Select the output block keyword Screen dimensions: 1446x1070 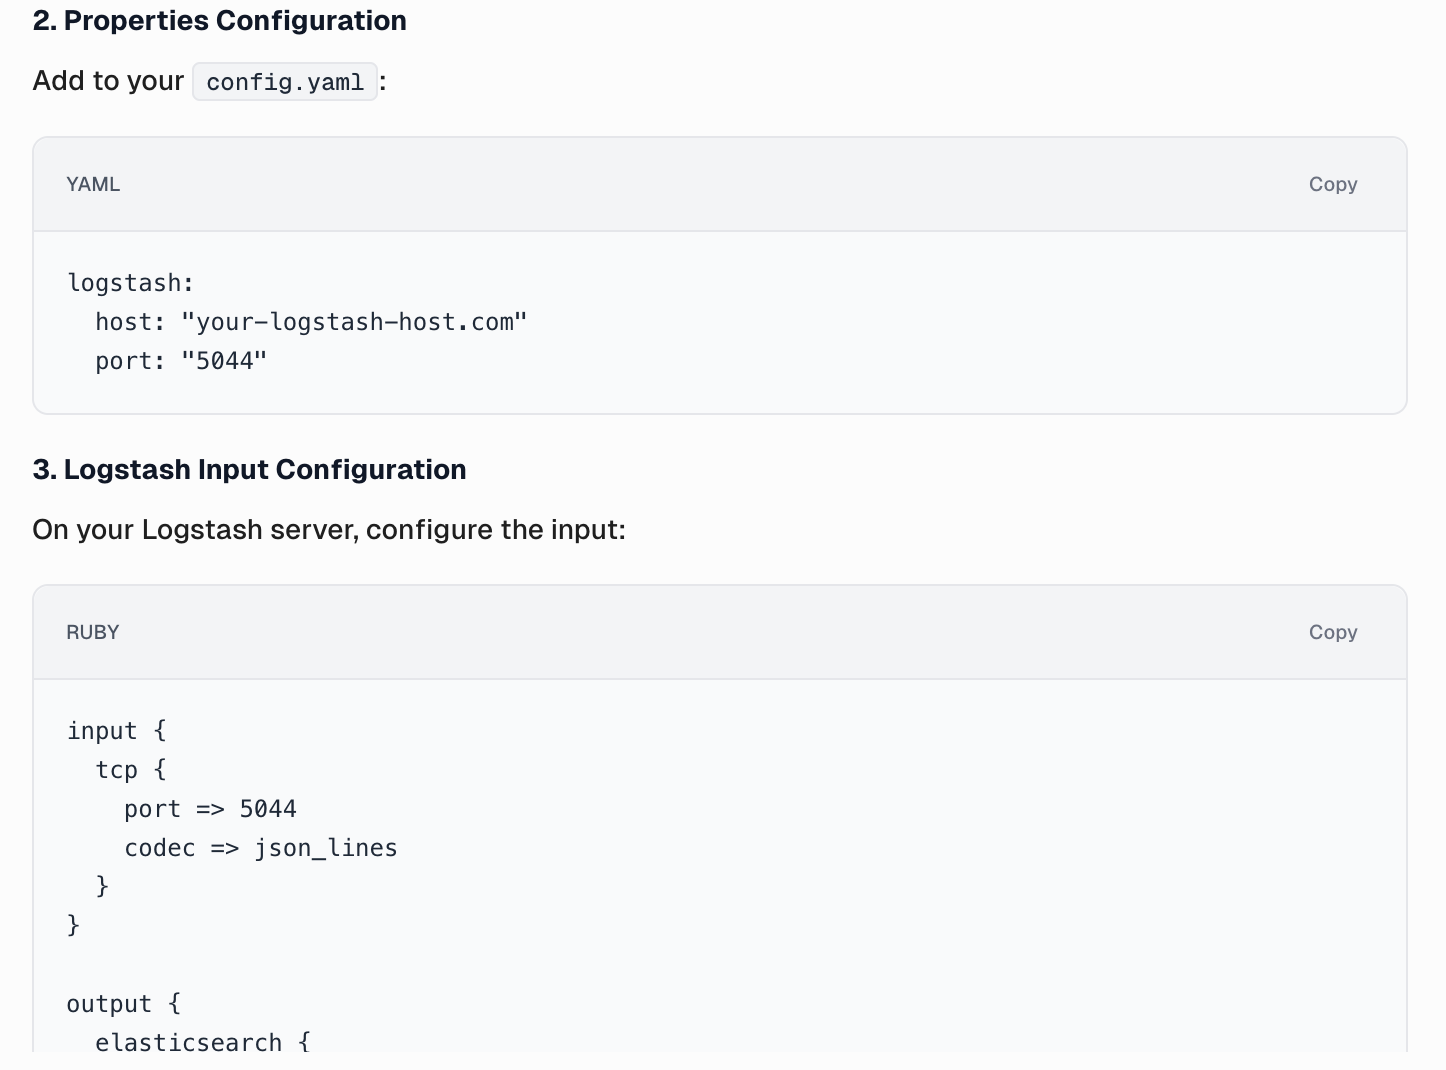click(109, 1003)
